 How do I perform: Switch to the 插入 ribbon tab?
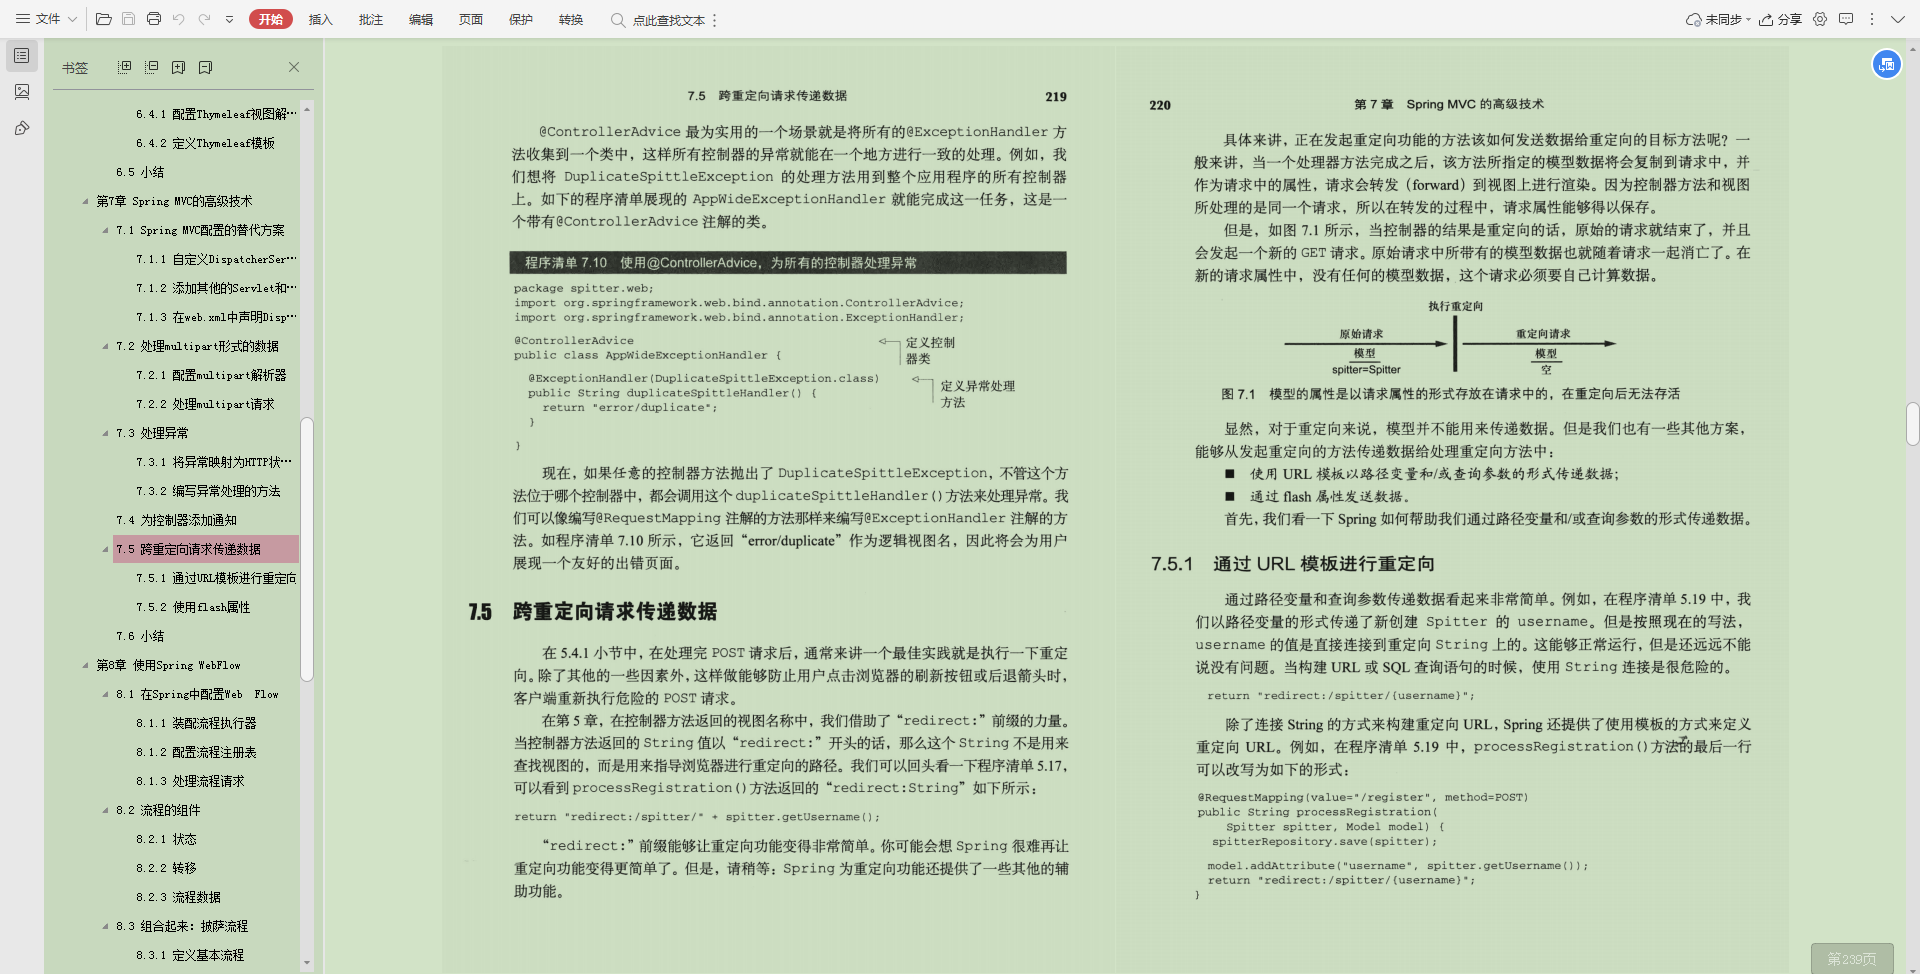point(320,19)
